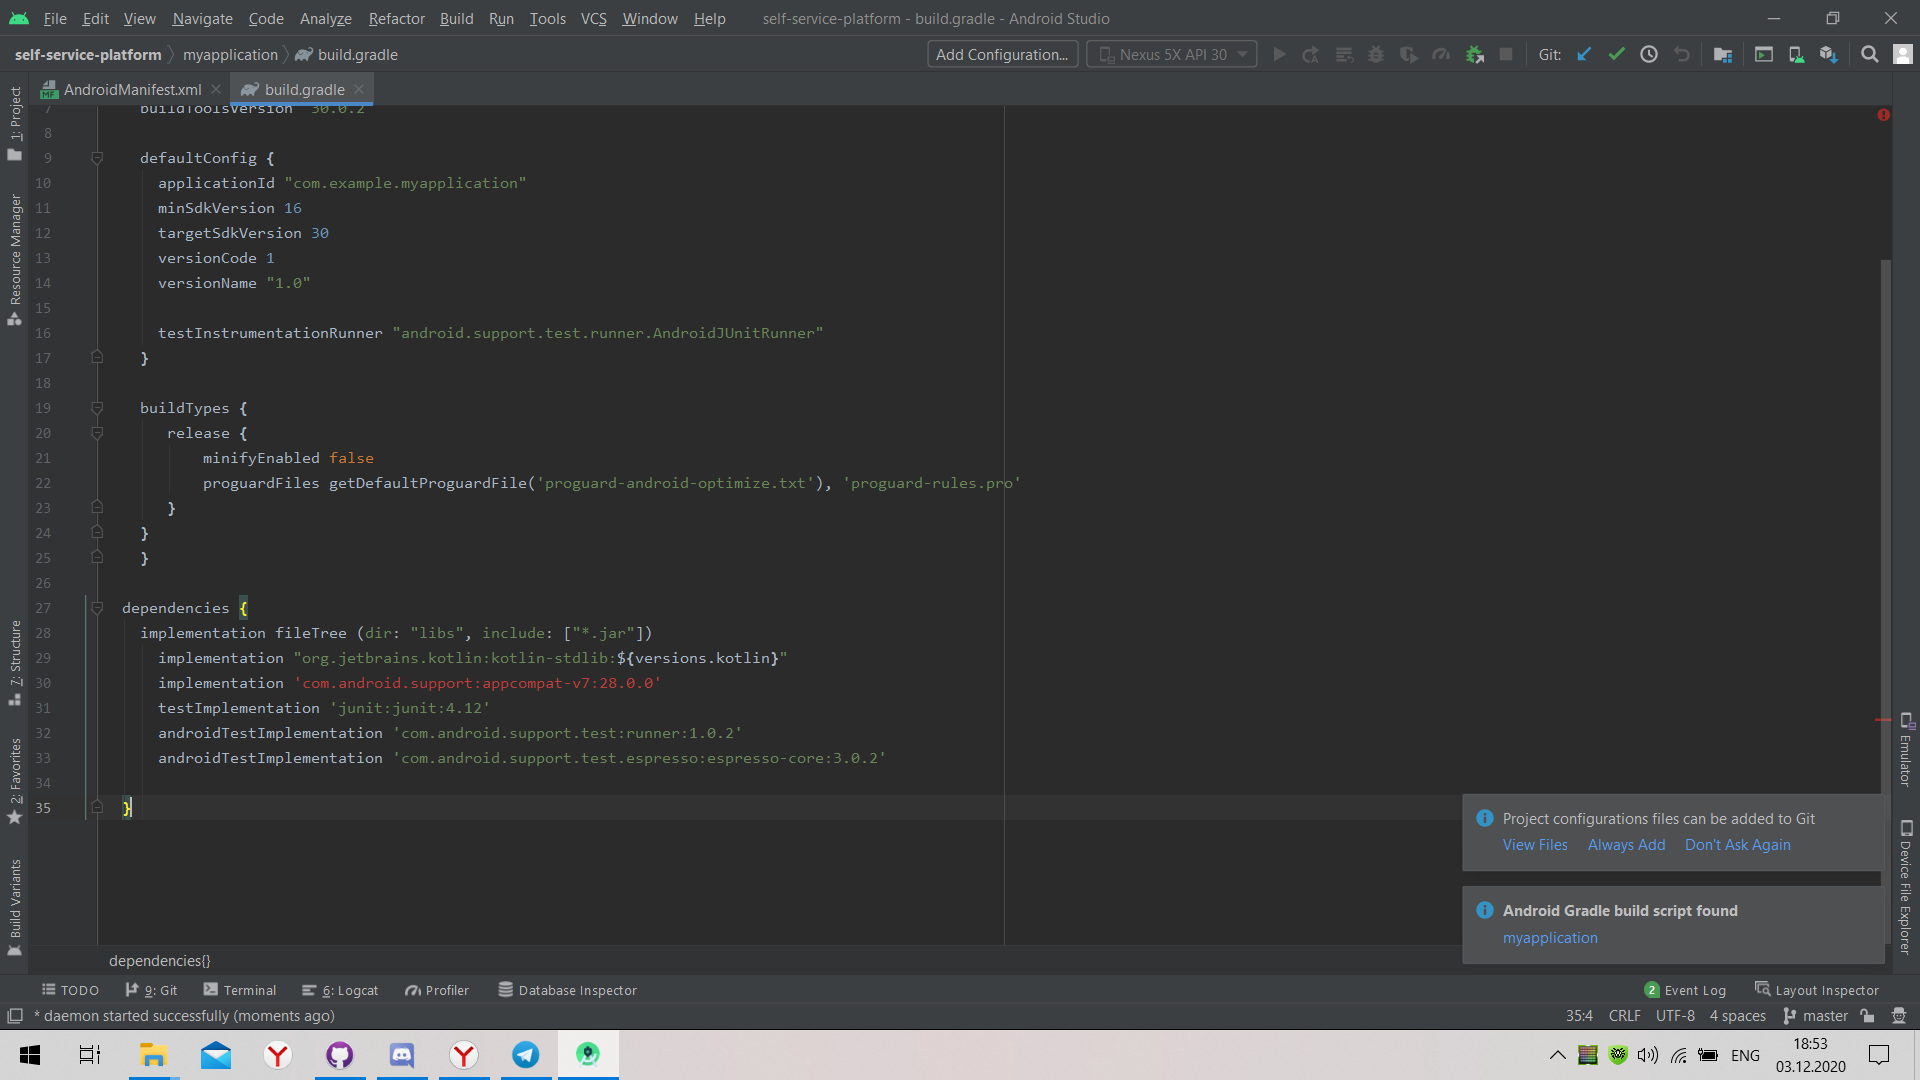
Task: Click the red error indicator in editor
Action: pyautogui.click(x=1883, y=115)
